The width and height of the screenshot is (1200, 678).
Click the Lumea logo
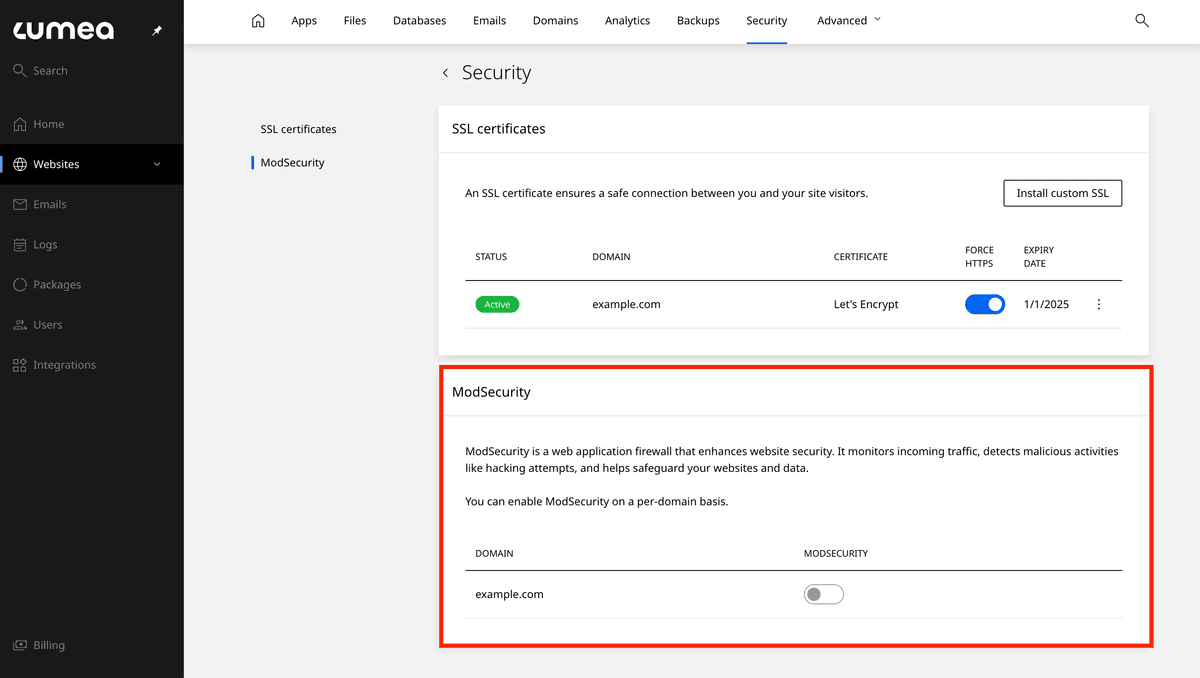pos(63,31)
